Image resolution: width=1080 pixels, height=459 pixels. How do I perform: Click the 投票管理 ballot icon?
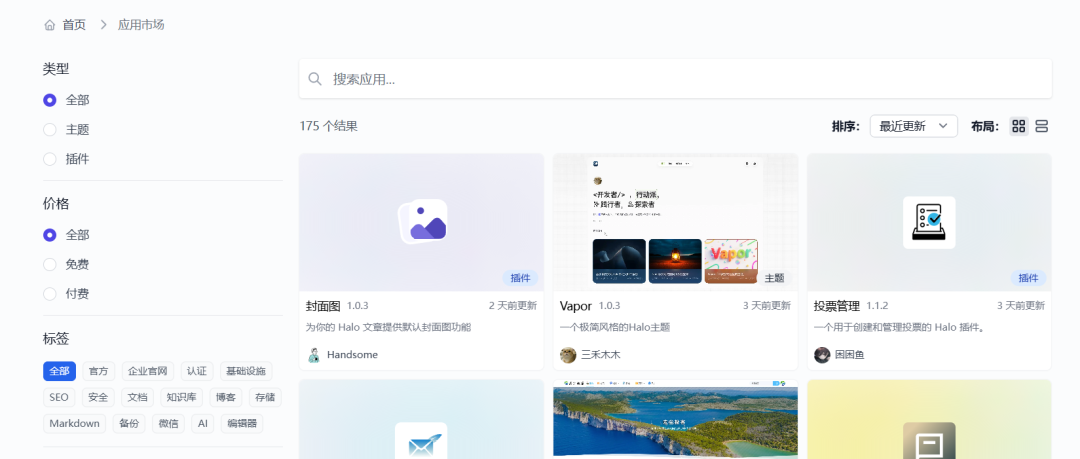pyautogui.click(x=929, y=223)
